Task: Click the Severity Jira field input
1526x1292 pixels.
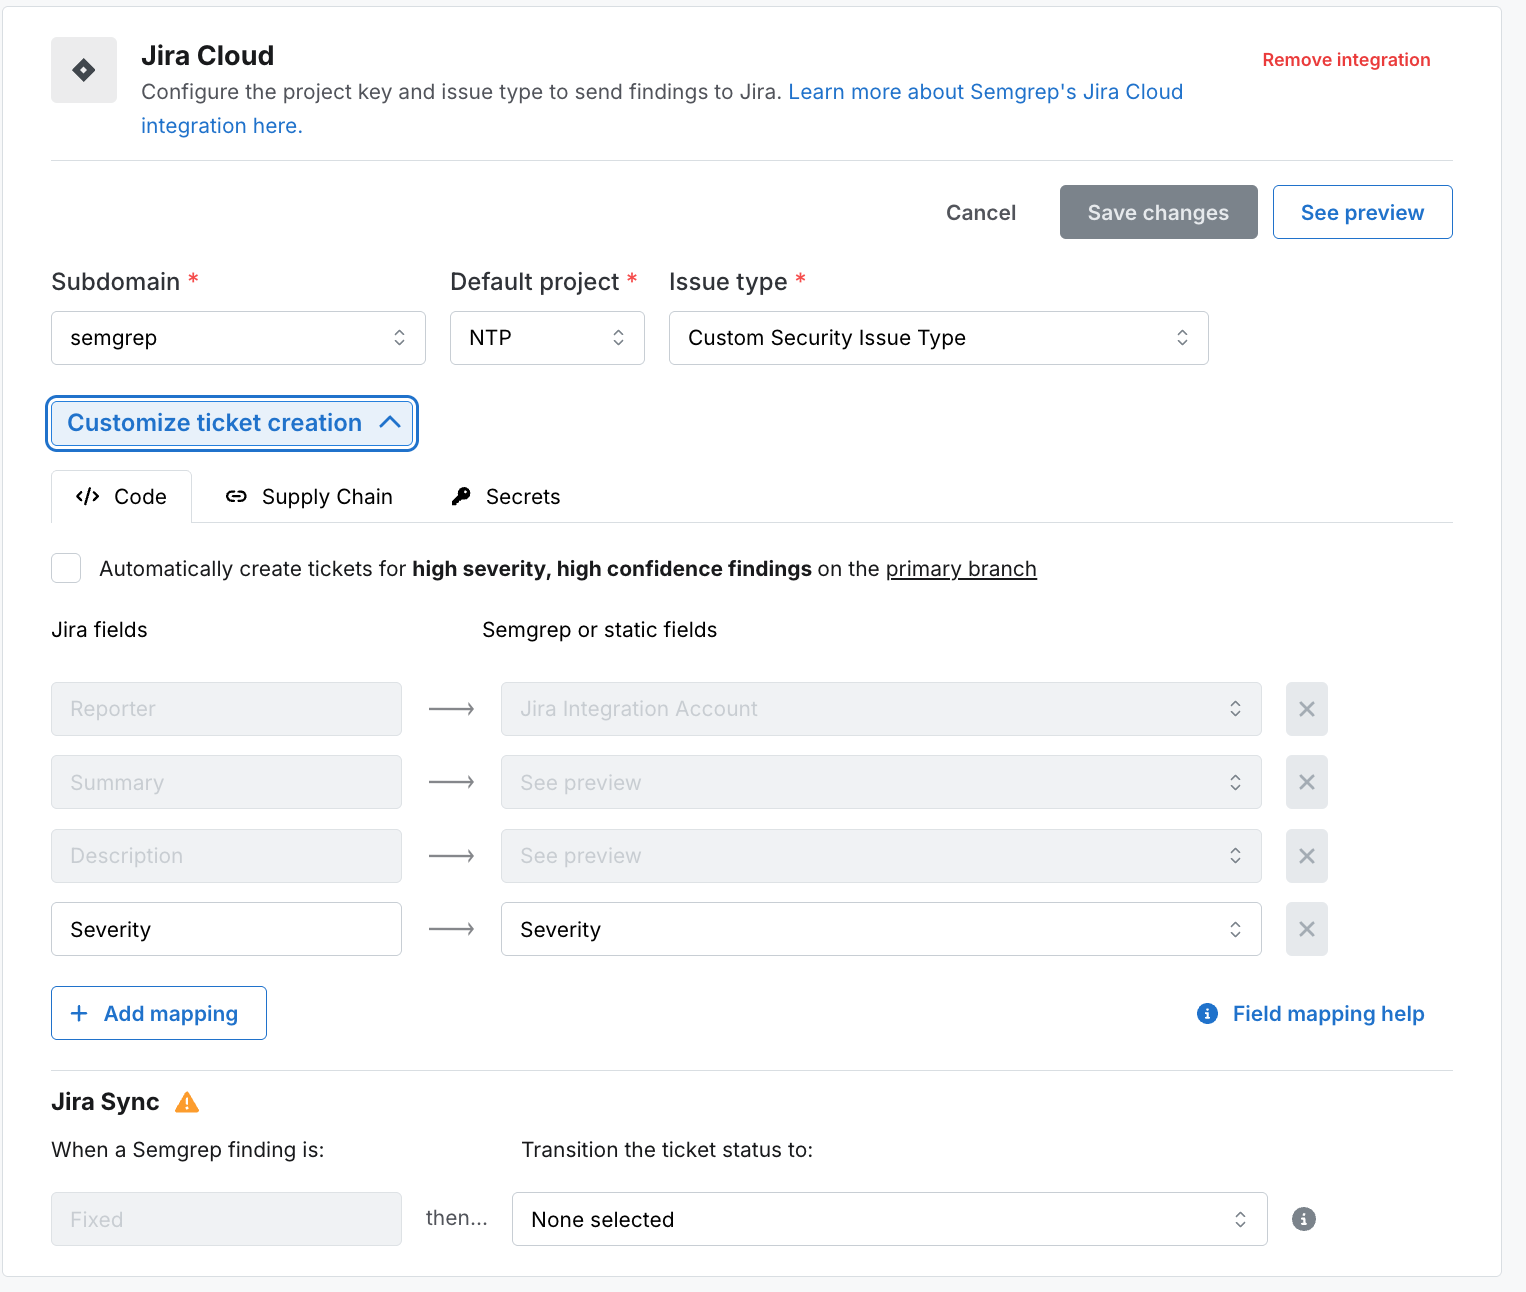Action: [x=226, y=929]
